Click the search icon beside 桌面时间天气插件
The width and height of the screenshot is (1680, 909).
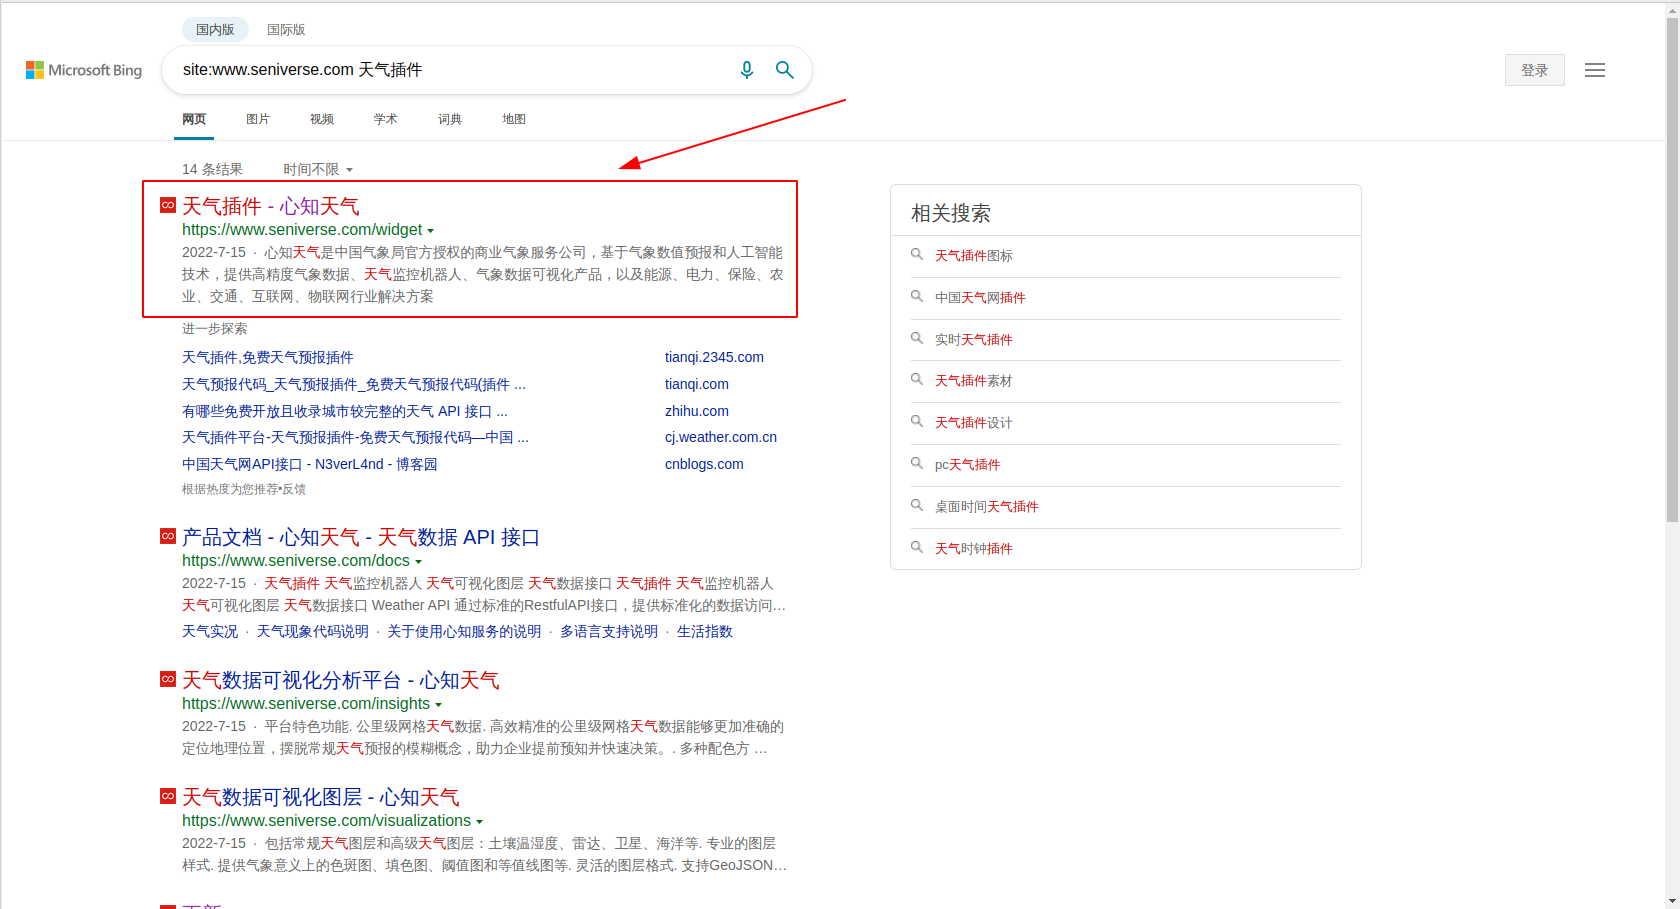916,506
